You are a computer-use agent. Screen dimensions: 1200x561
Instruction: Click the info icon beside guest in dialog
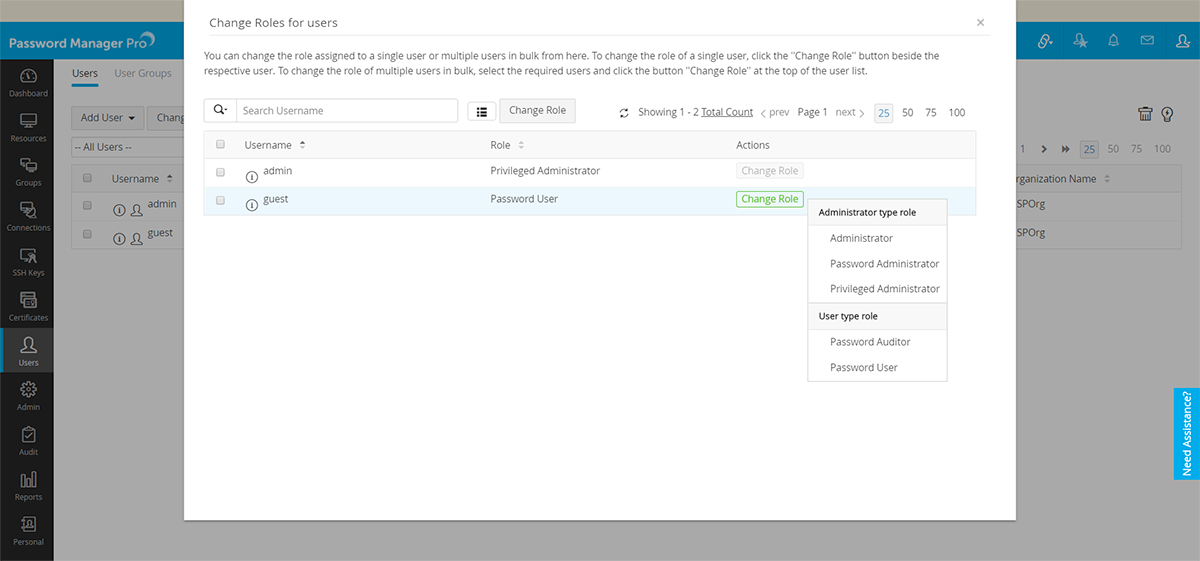(x=252, y=204)
